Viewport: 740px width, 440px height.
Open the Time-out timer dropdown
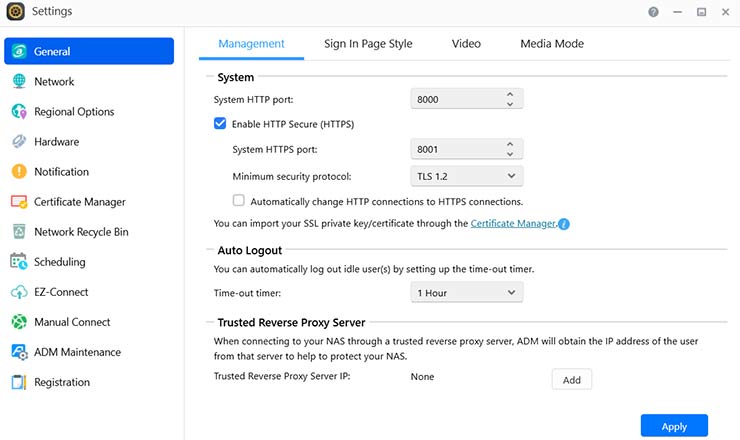(467, 292)
